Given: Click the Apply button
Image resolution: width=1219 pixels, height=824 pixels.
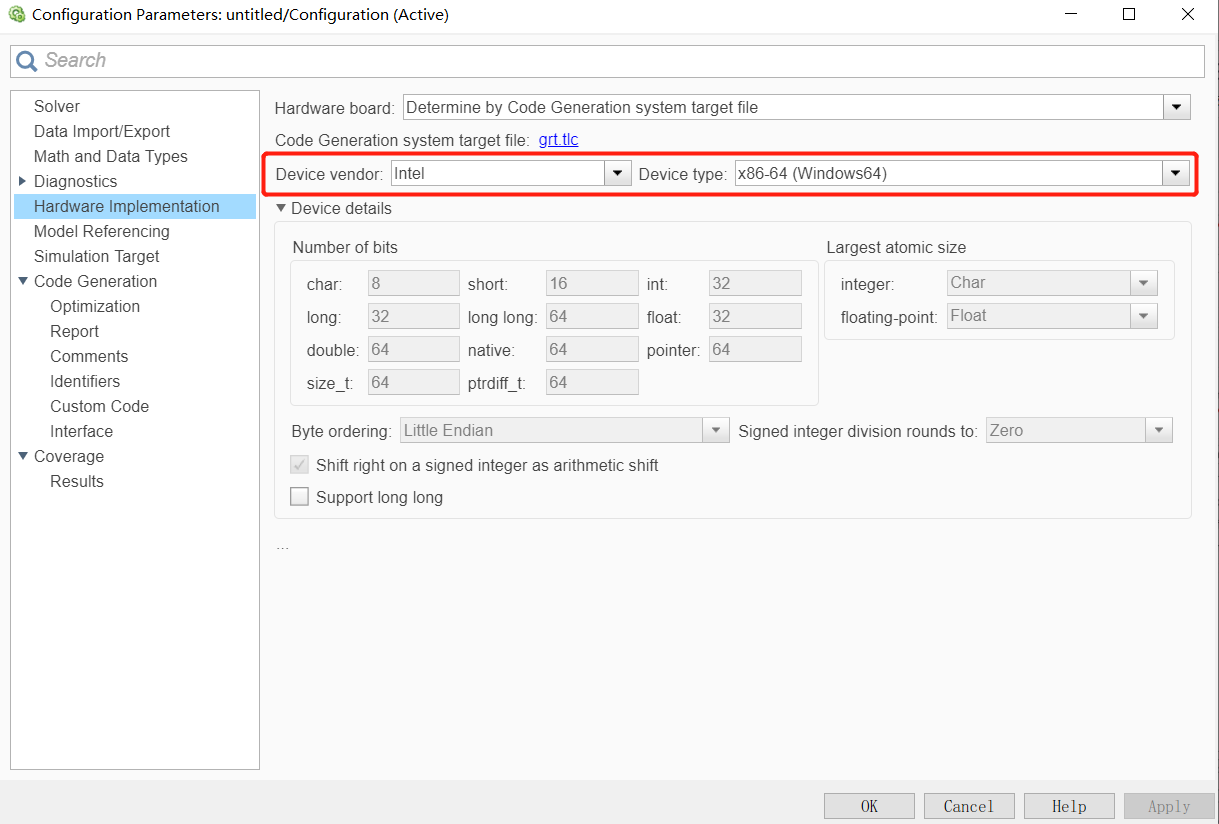Looking at the screenshot, I should coord(1169,806).
